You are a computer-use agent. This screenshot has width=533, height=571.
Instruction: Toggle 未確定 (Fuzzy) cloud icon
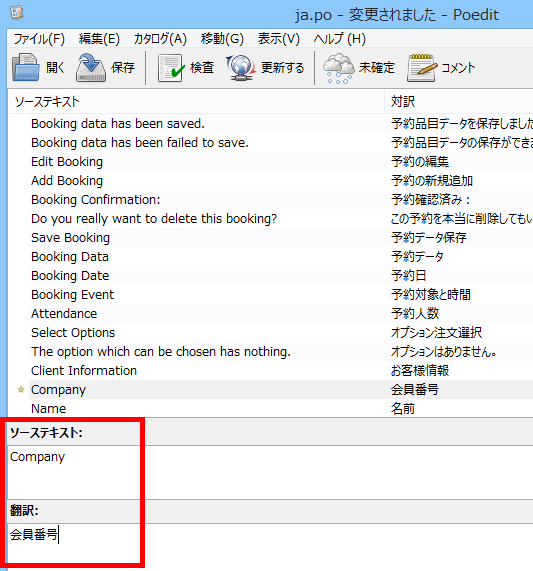click(339, 68)
